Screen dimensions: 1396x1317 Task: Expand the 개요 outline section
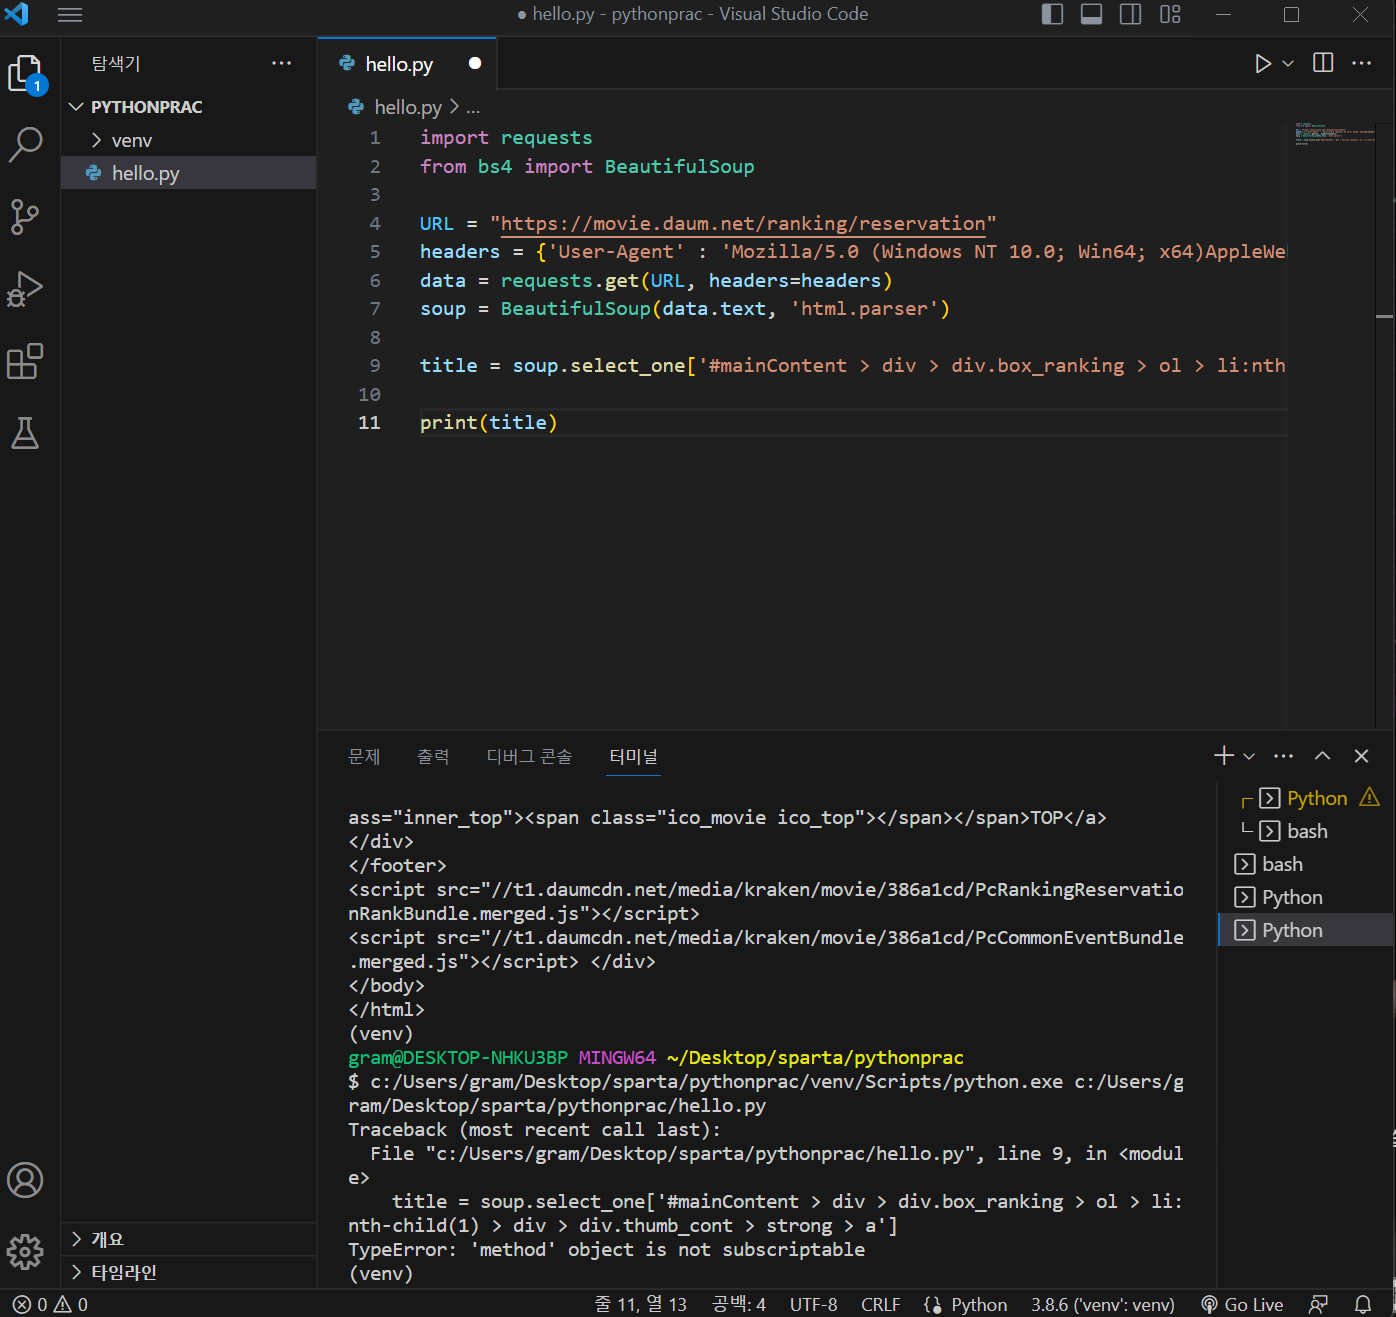[188, 1239]
